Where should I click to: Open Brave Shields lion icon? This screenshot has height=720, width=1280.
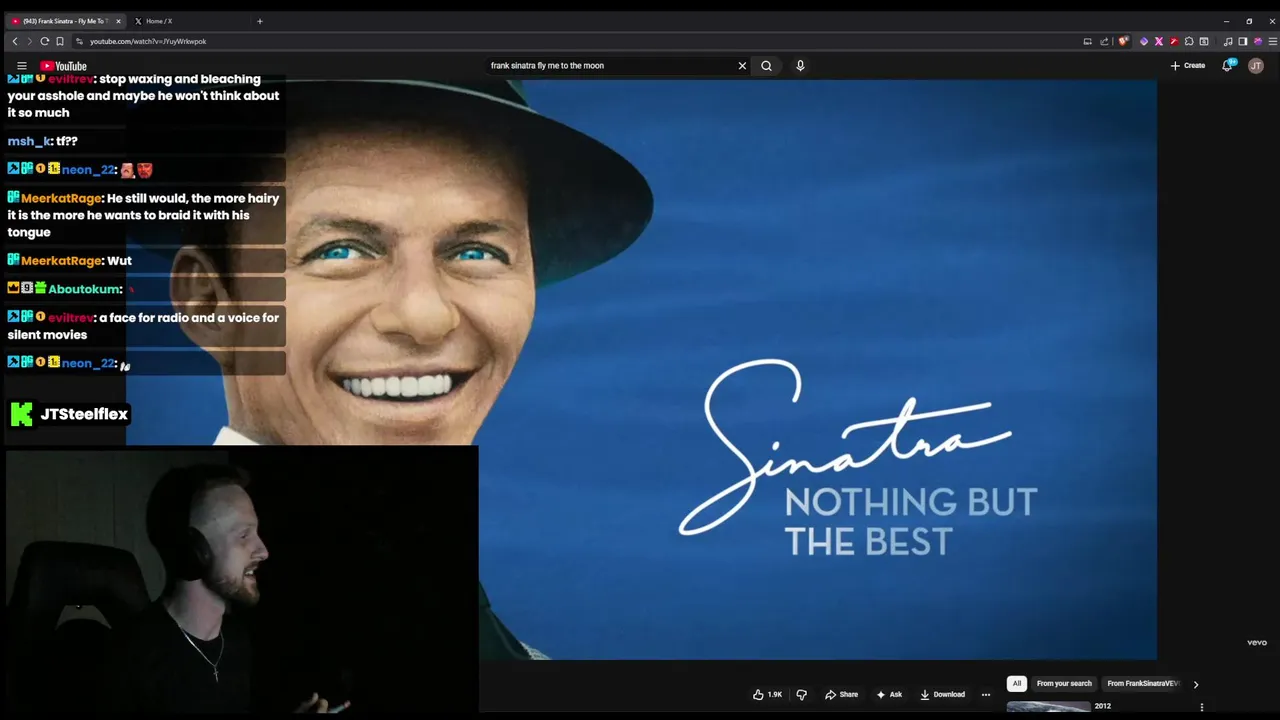[x=1124, y=41]
